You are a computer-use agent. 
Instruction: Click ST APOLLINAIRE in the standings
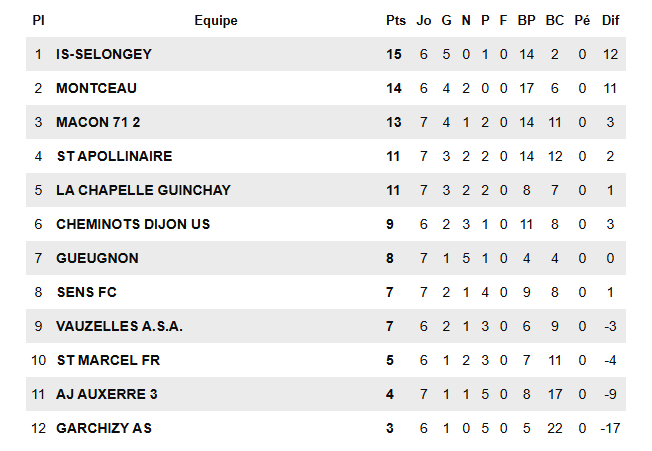114,156
